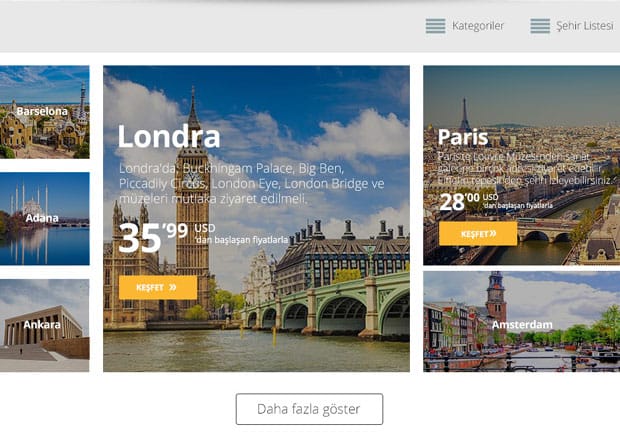Click the Paris heading title
The height and width of the screenshot is (433, 620).
463,137
